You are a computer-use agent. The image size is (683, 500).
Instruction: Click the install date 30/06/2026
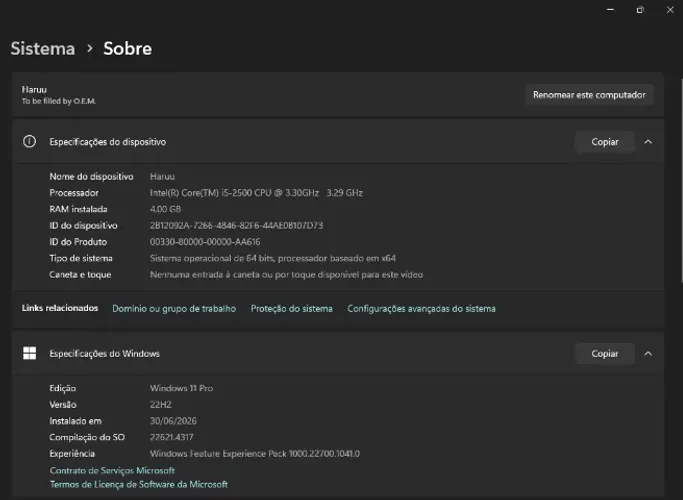click(173, 421)
